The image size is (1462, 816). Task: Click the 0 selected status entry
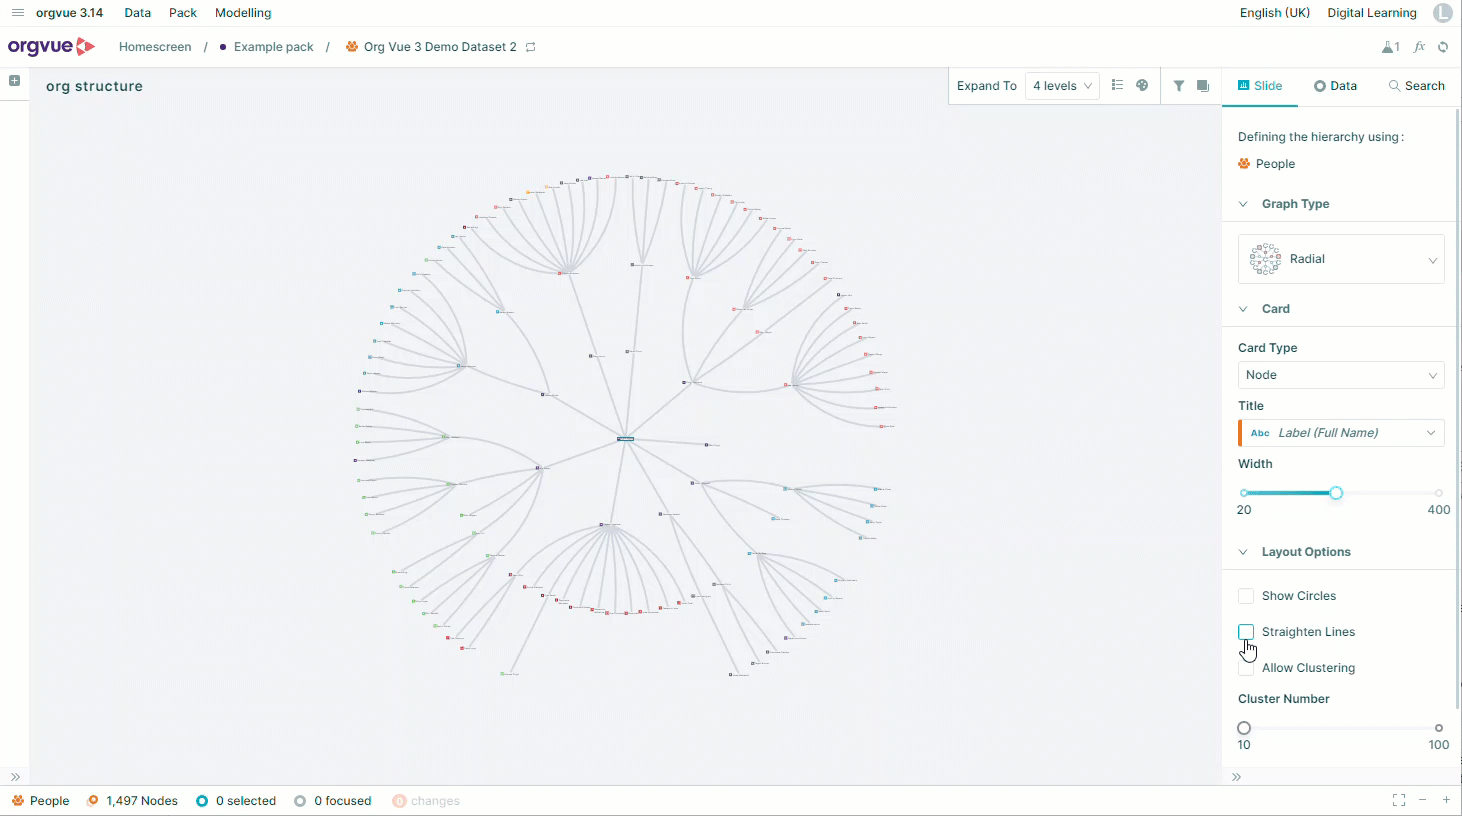[x=236, y=801]
